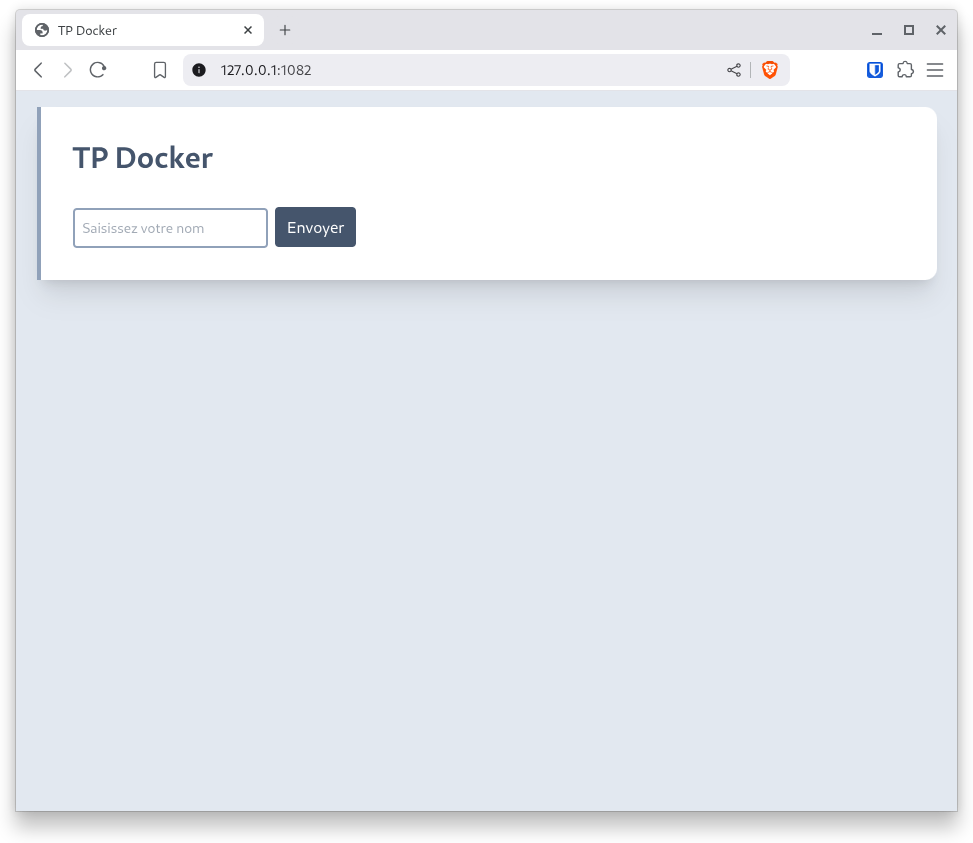The height and width of the screenshot is (843, 973).
Task: Click the Envoyer button
Action: [315, 227]
